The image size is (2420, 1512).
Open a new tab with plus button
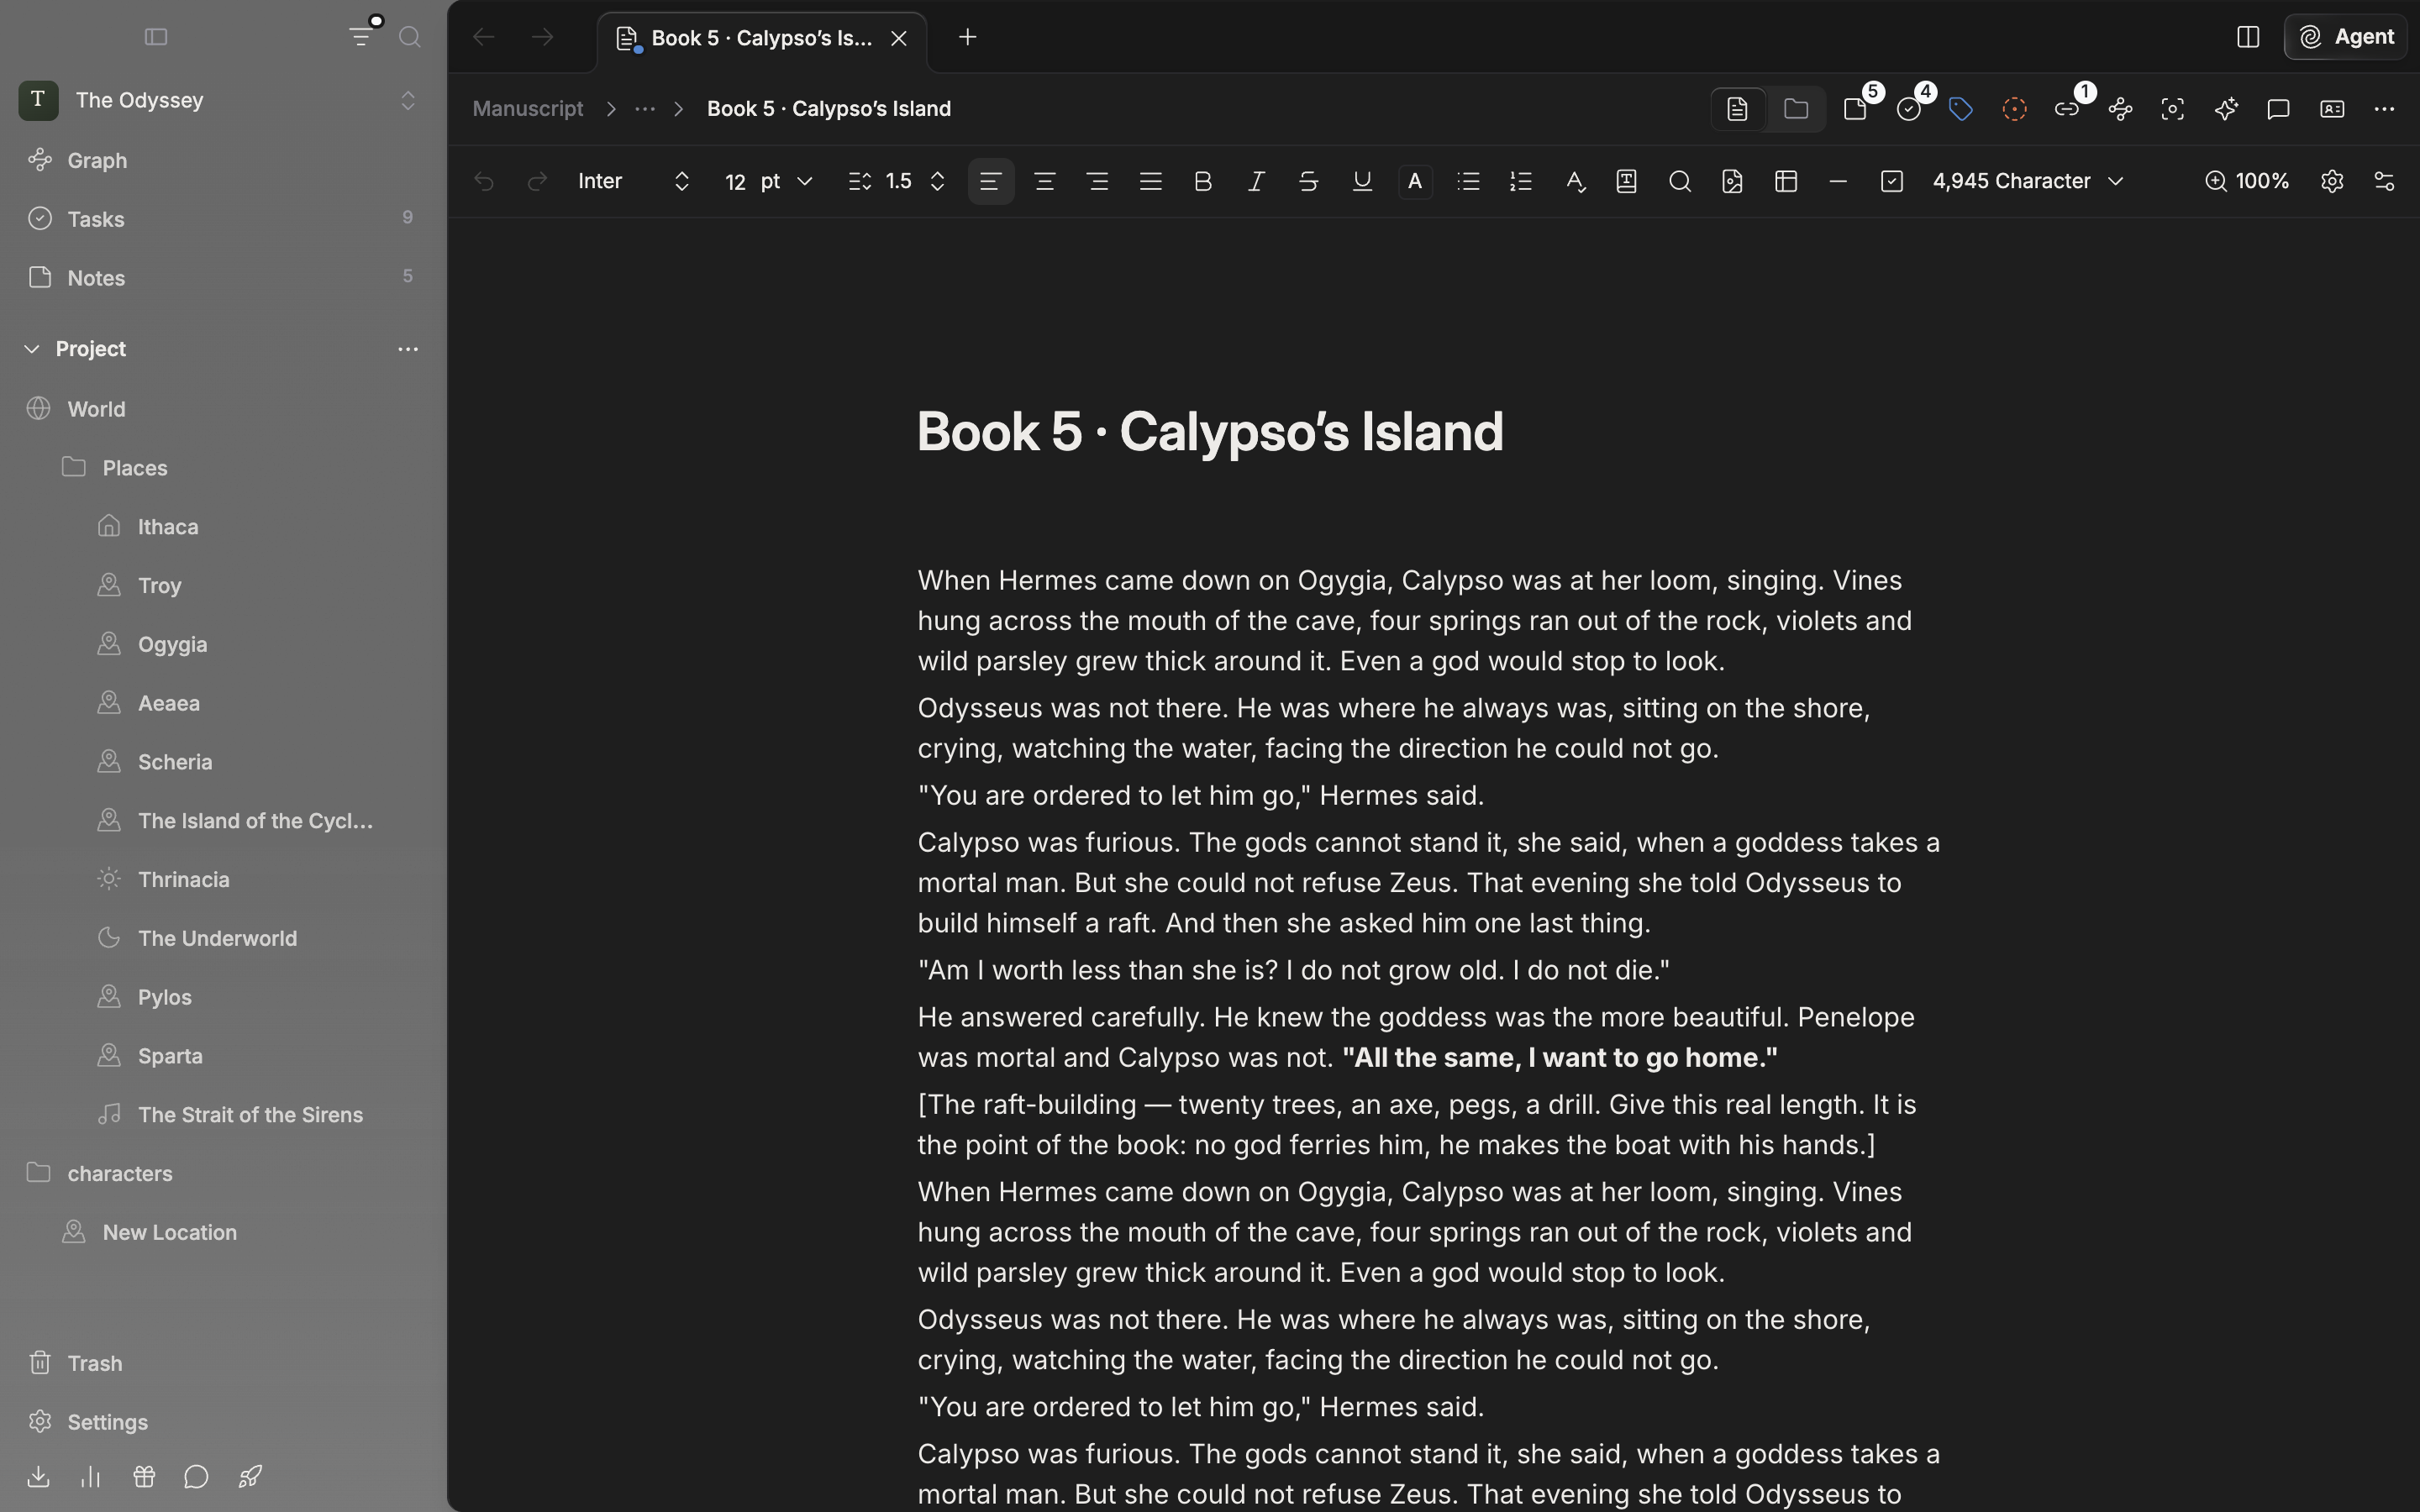click(967, 38)
